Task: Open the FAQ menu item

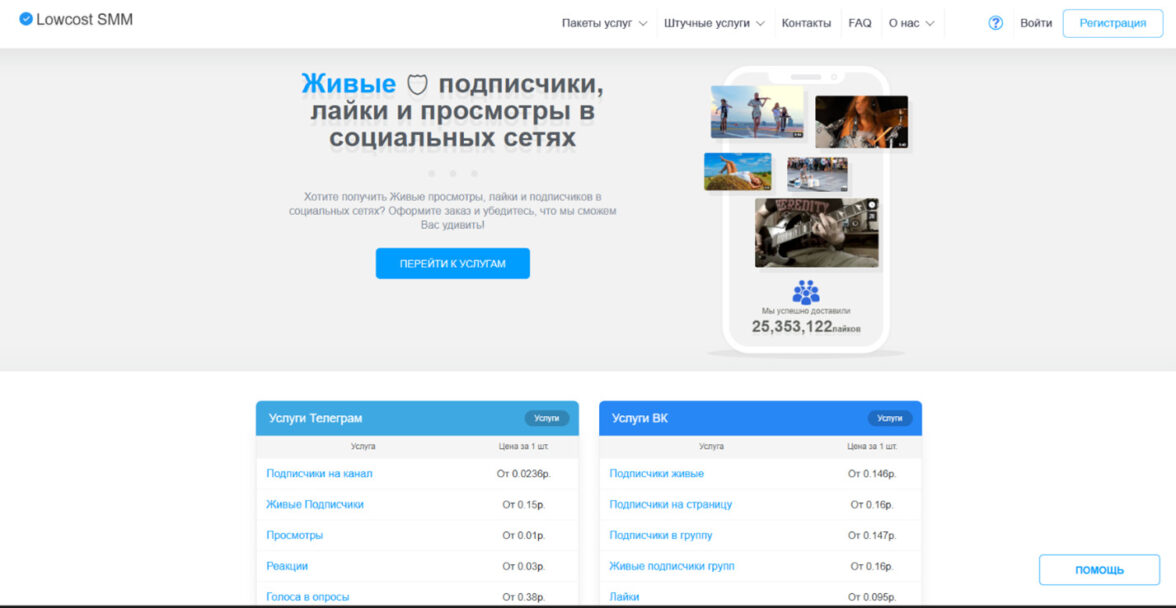Action: pos(860,23)
